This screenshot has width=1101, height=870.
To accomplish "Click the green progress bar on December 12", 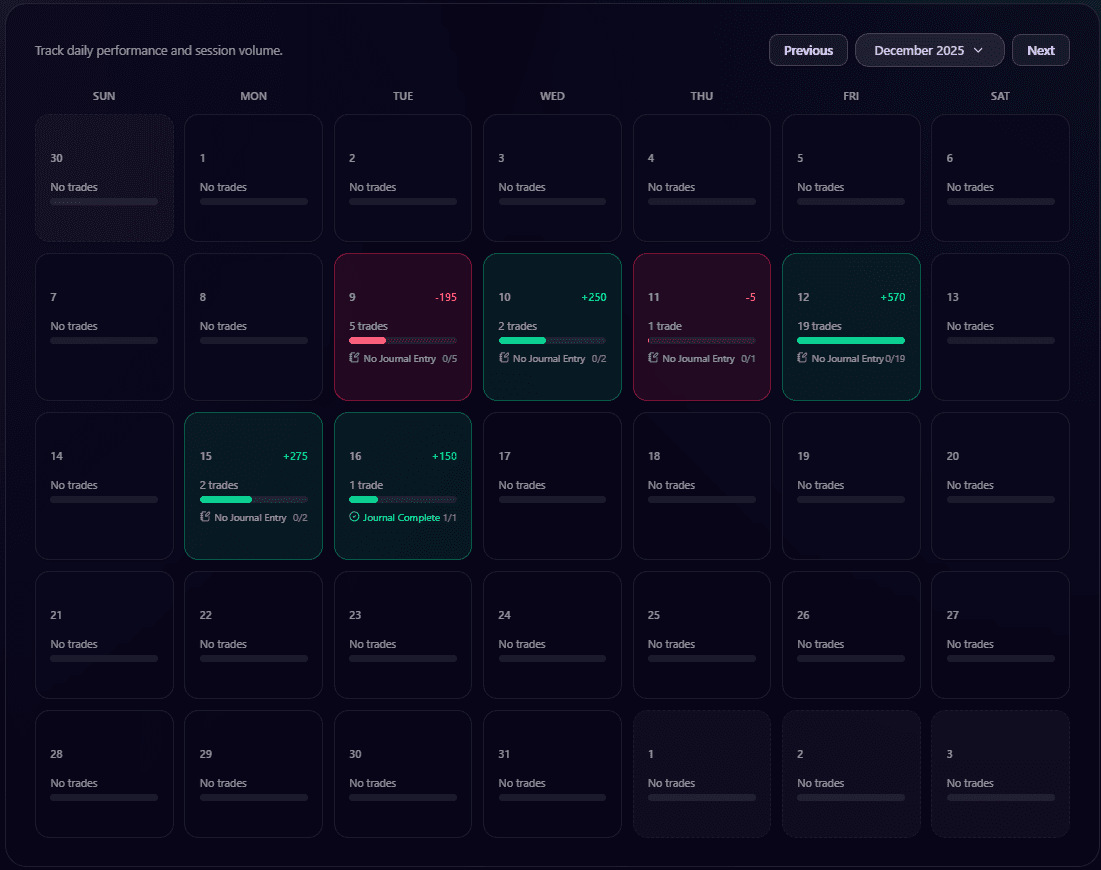I will point(851,341).
